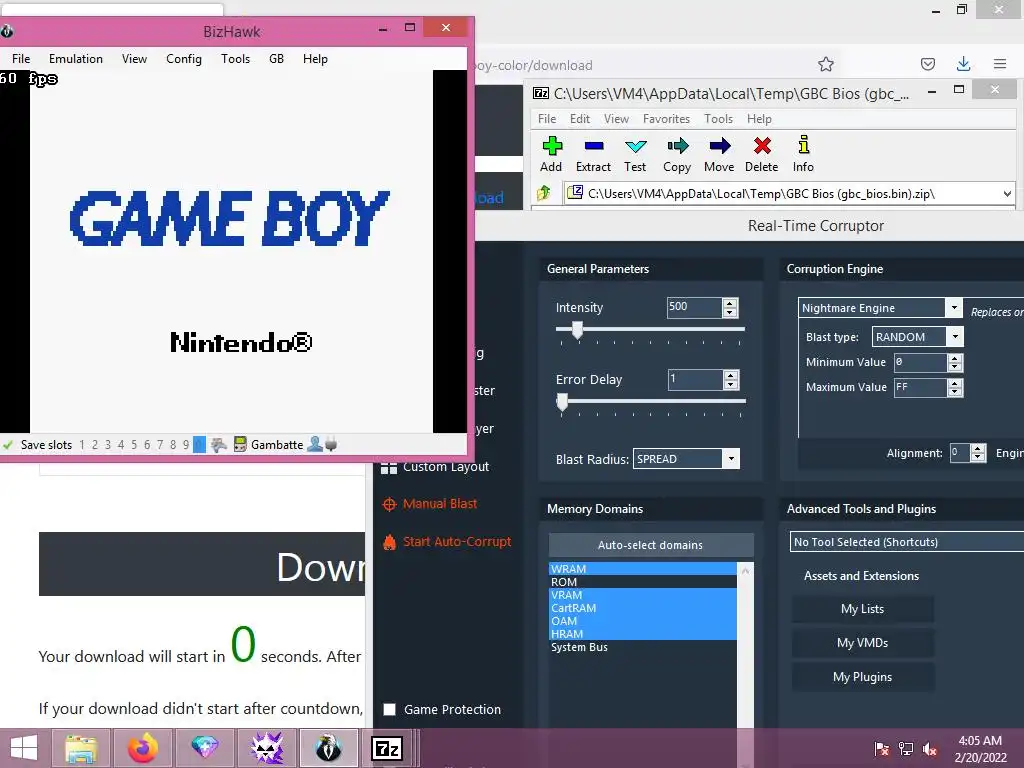Image resolution: width=1024 pixels, height=768 pixels.
Task: Open the Blast type RANDOM dropdown
Action: pyautogui.click(x=955, y=336)
